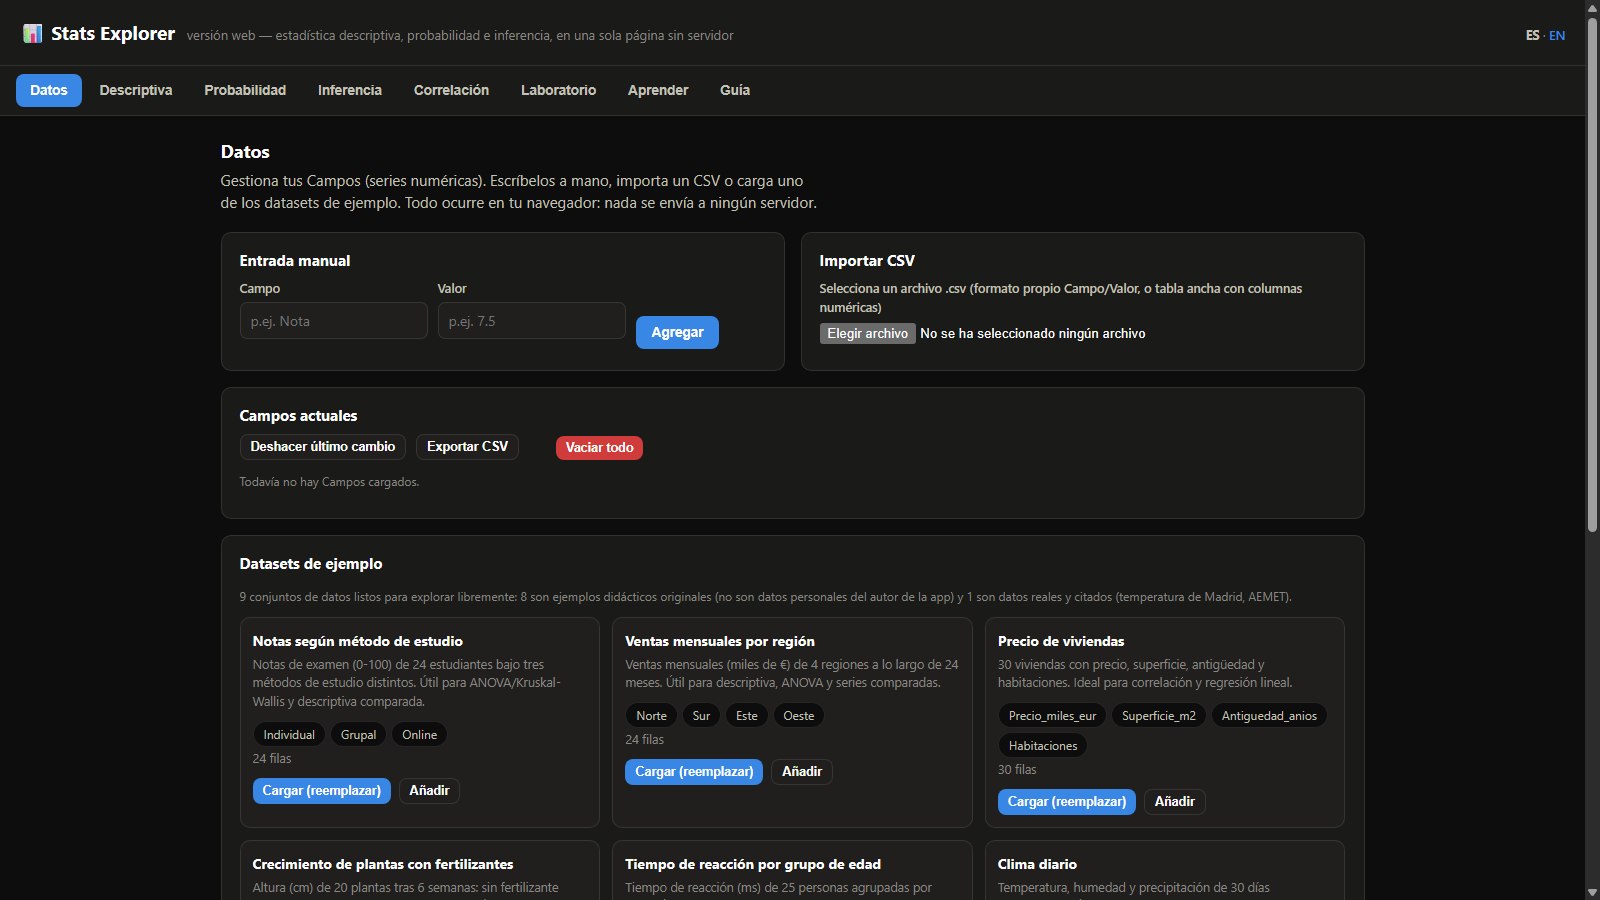1600x900 pixels.
Task: Add Precio de viviendas dataset
Action: [x=1175, y=802]
